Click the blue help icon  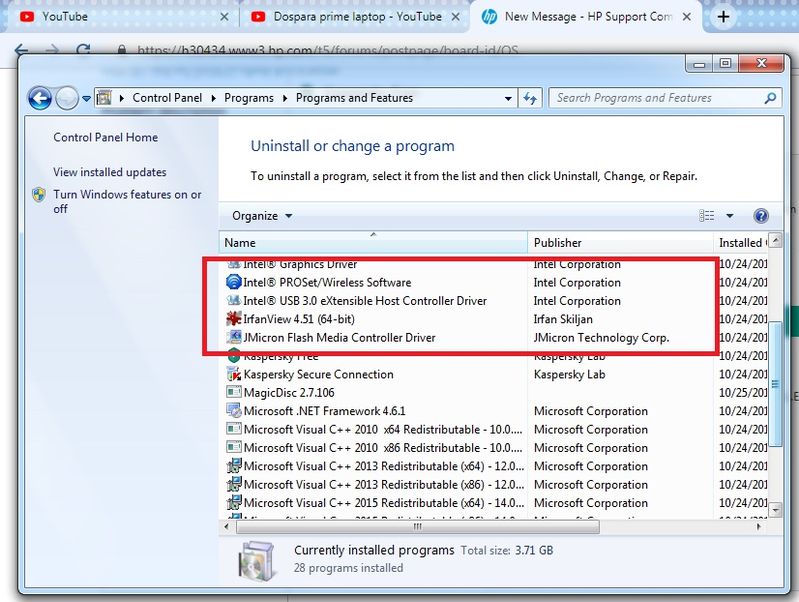tap(761, 216)
